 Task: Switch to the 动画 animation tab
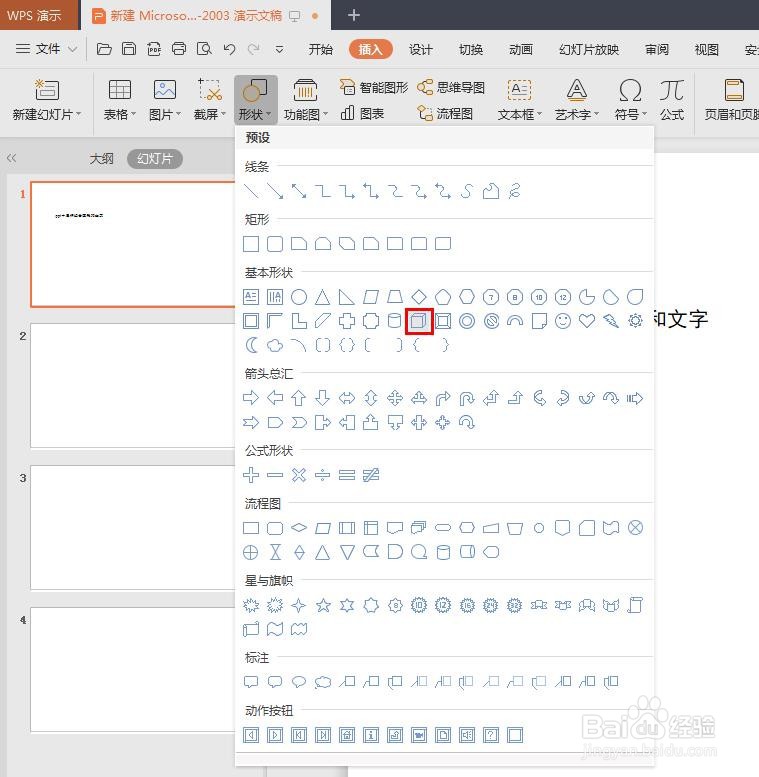(x=521, y=49)
